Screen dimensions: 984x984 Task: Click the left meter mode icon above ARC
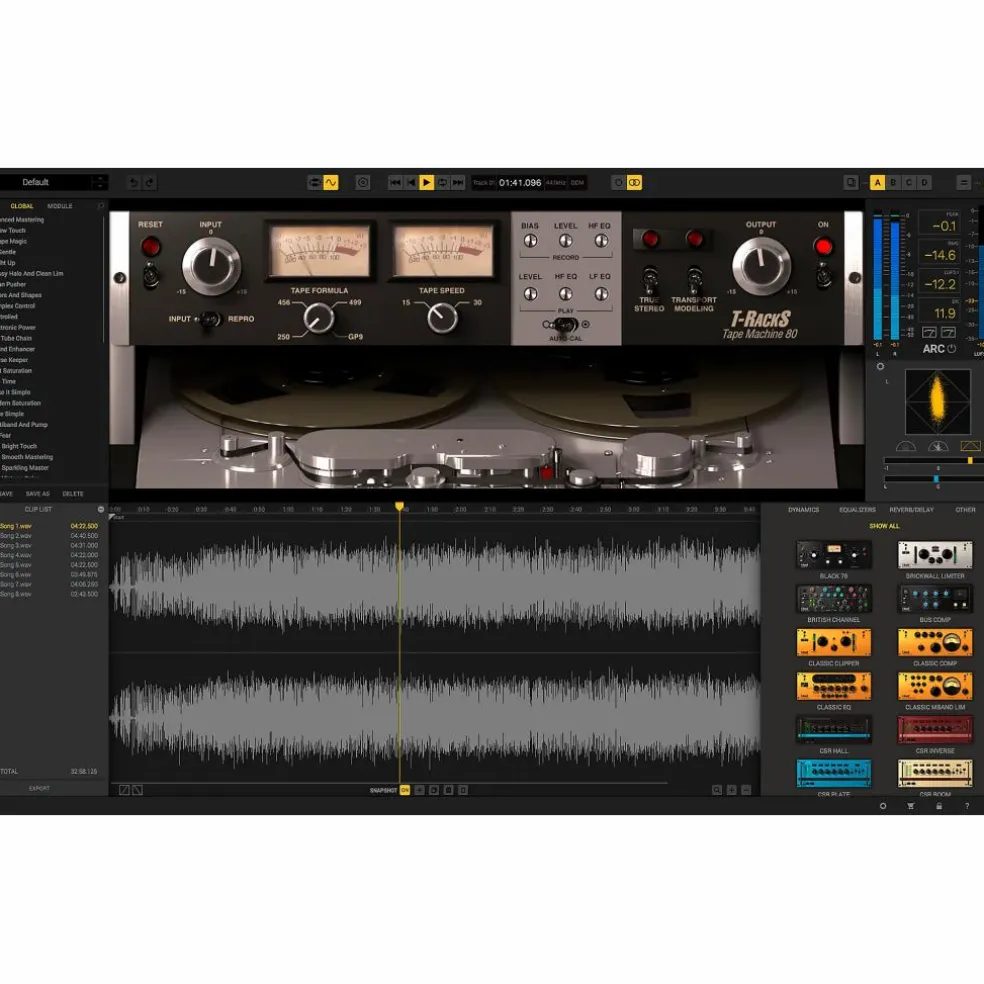click(x=929, y=332)
